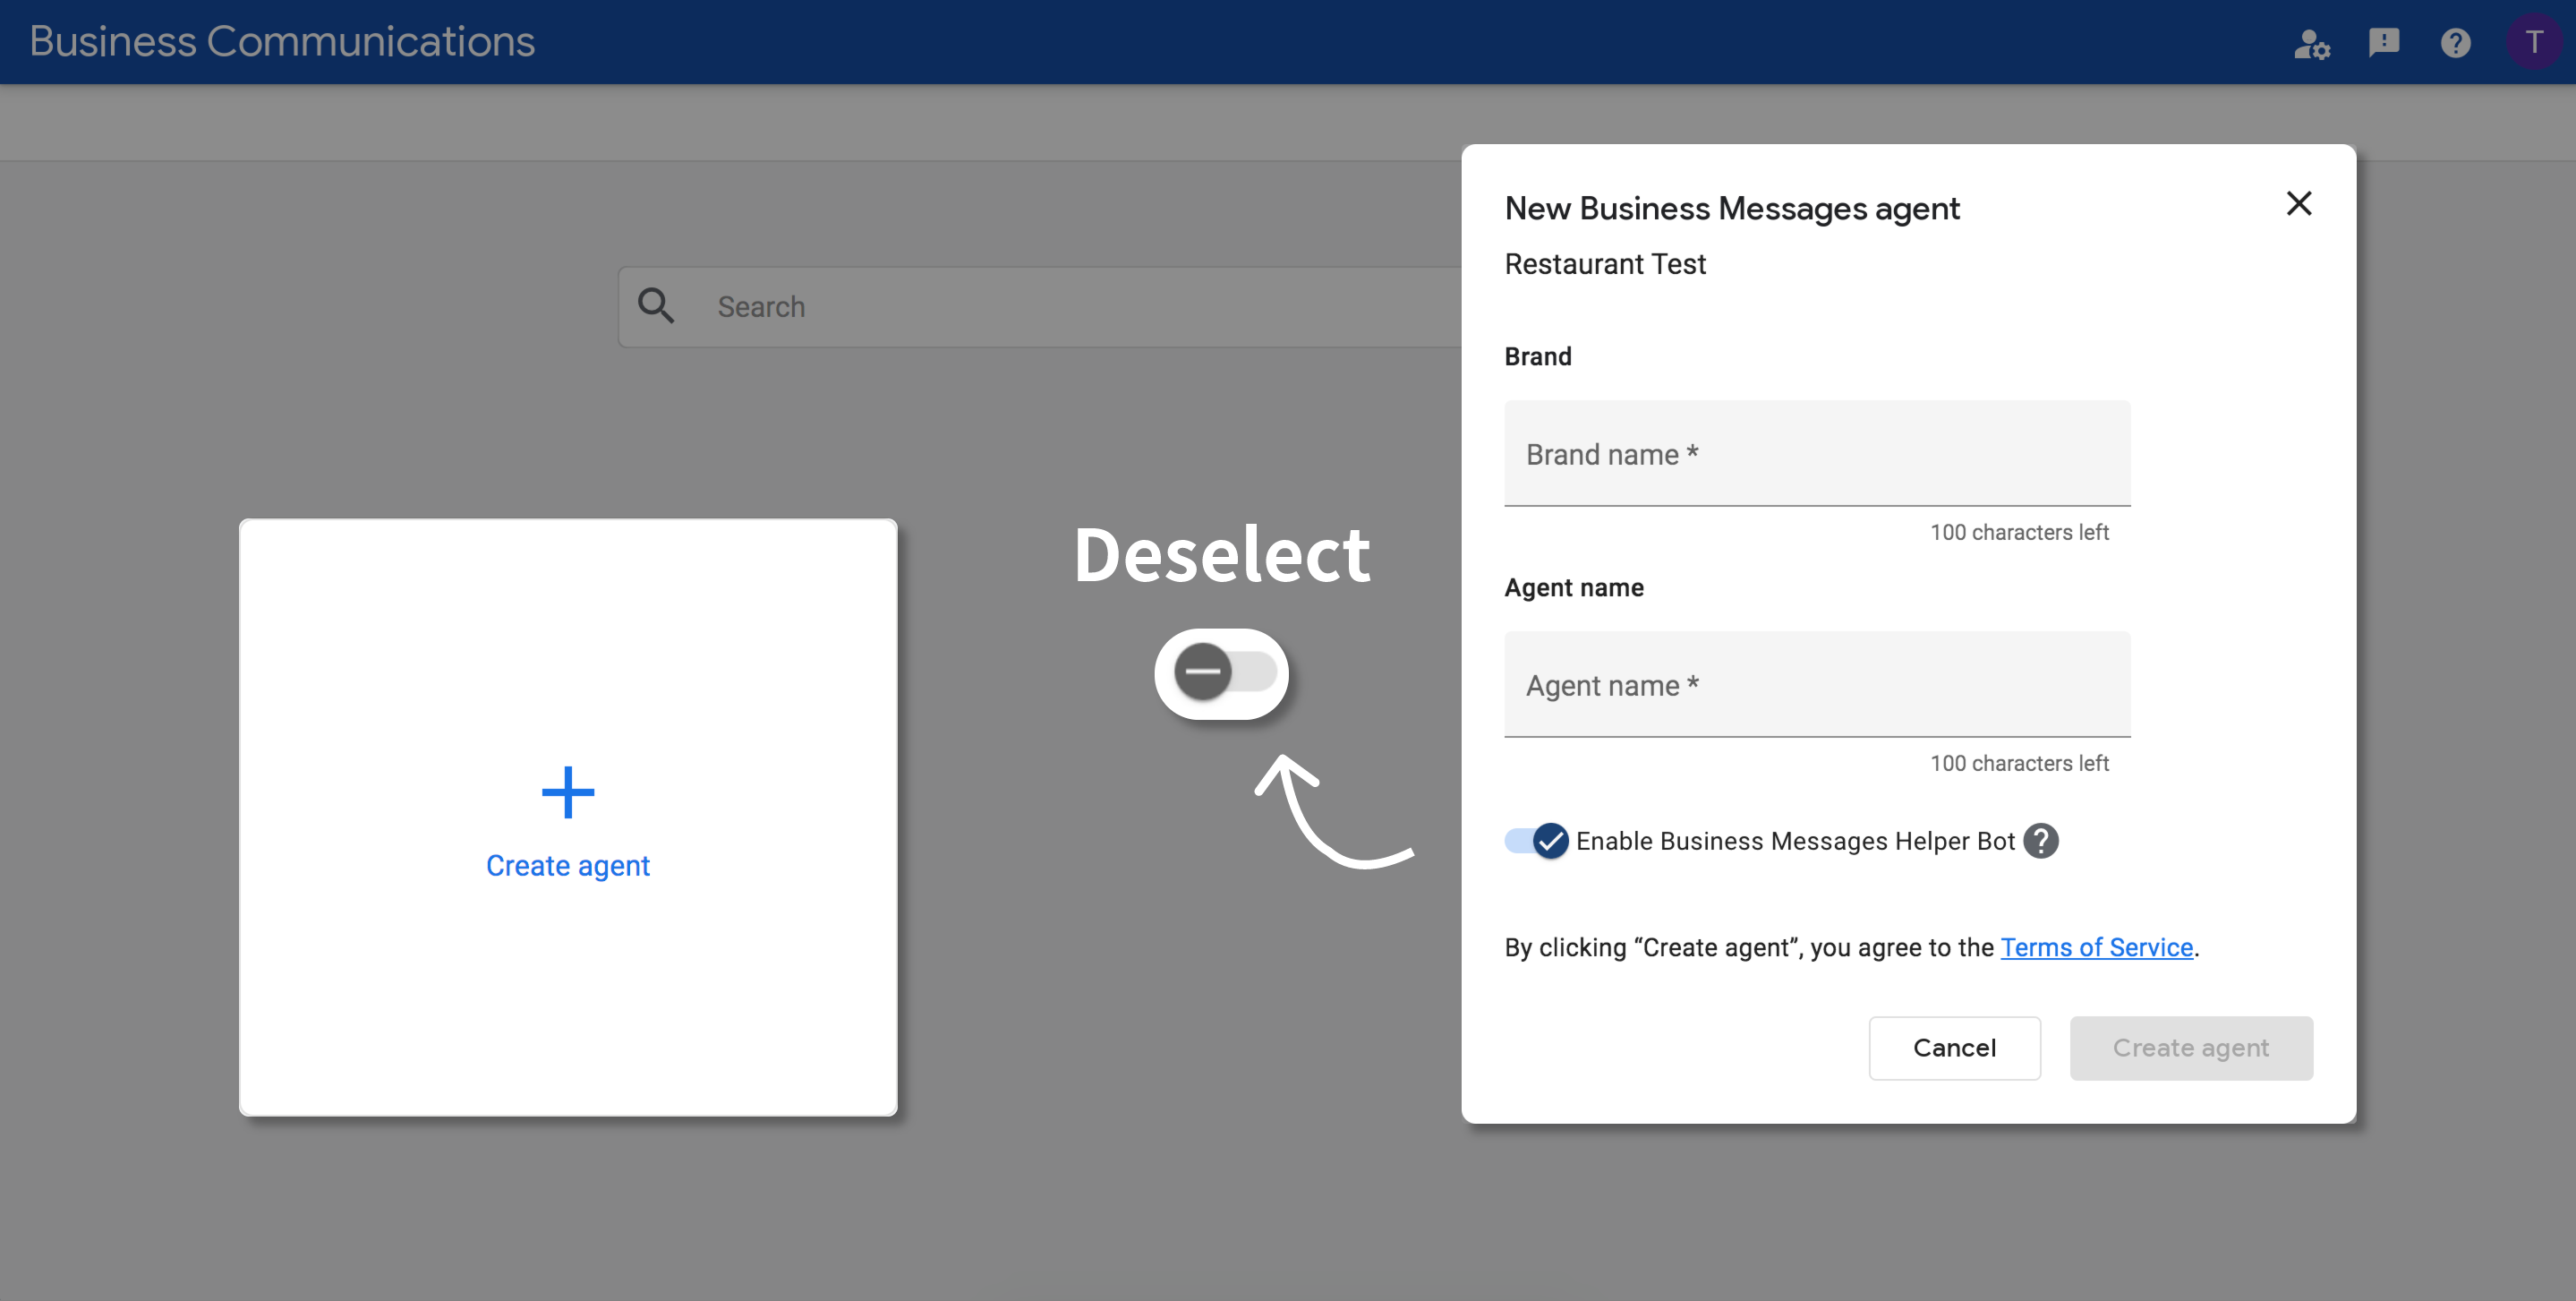Click Helper Bot help question icon
This screenshot has height=1301, width=2576.
click(2041, 841)
